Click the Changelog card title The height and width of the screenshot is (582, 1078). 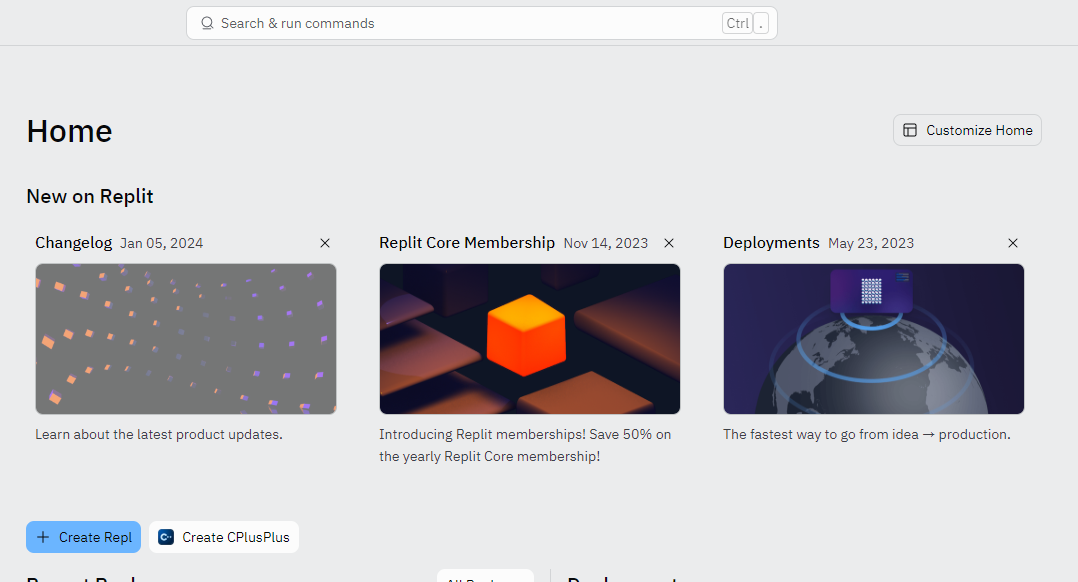(x=74, y=243)
